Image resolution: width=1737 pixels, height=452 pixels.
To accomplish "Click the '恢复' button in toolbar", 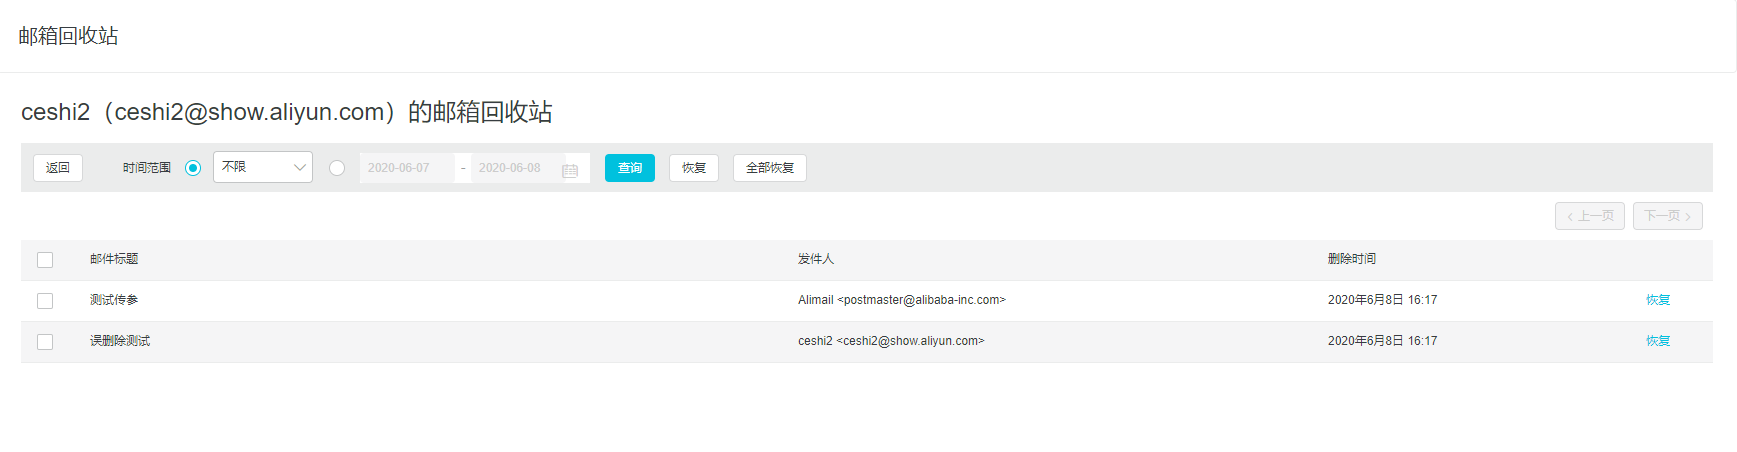I will point(694,168).
